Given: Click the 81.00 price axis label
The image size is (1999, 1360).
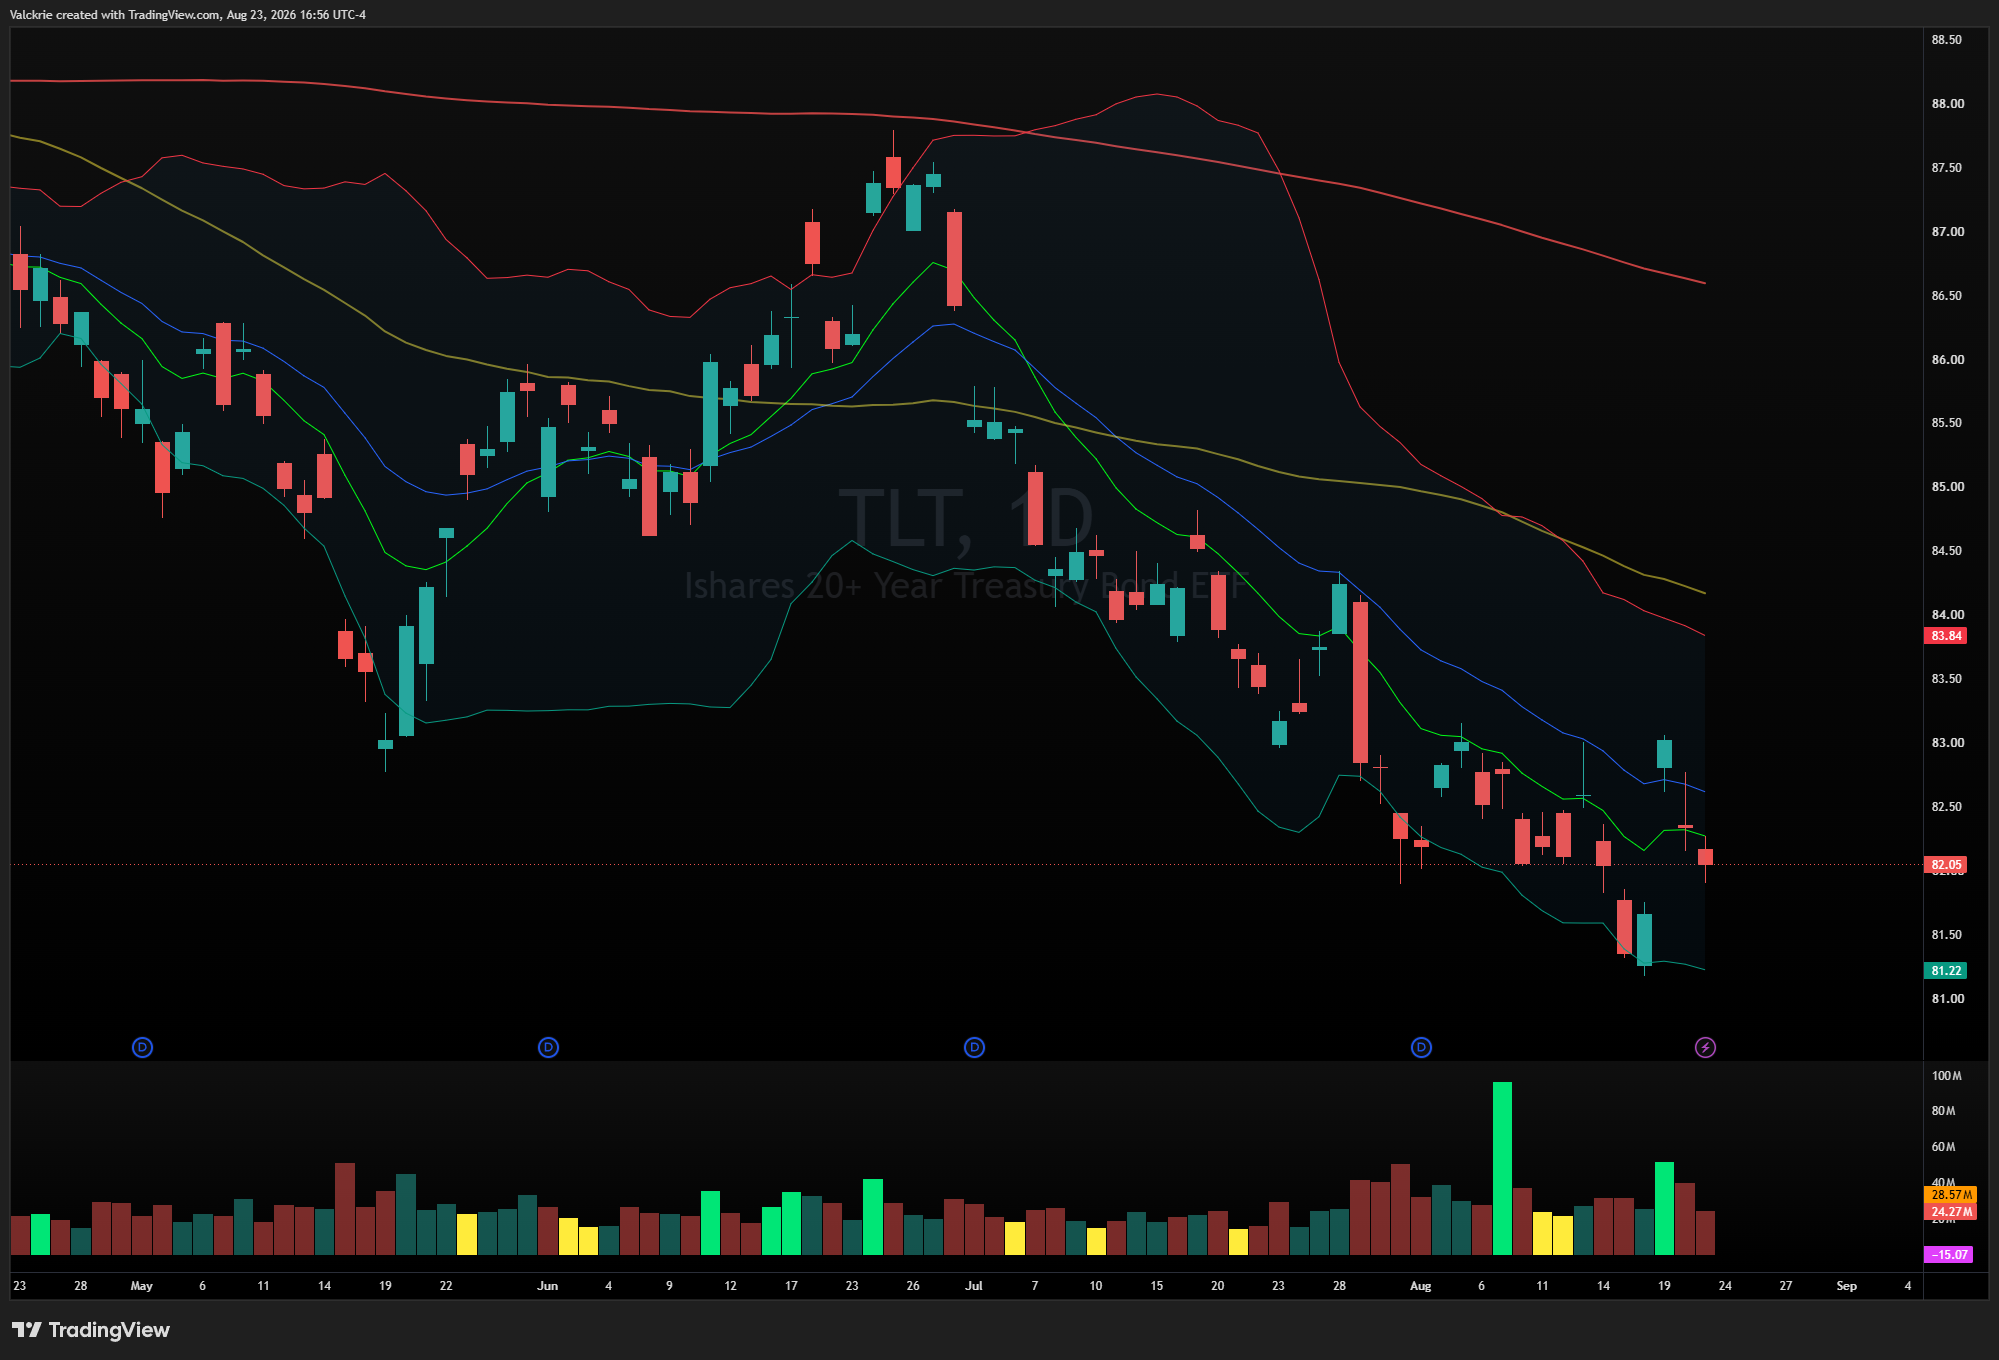Looking at the screenshot, I should (1947, 999).
